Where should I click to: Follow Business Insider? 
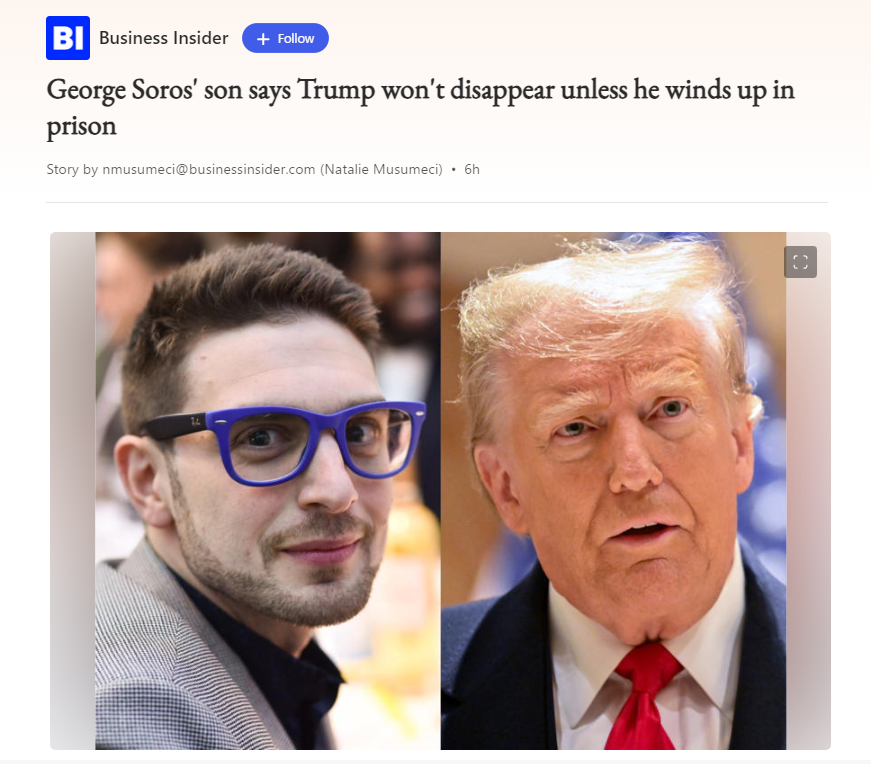(285, 38)
